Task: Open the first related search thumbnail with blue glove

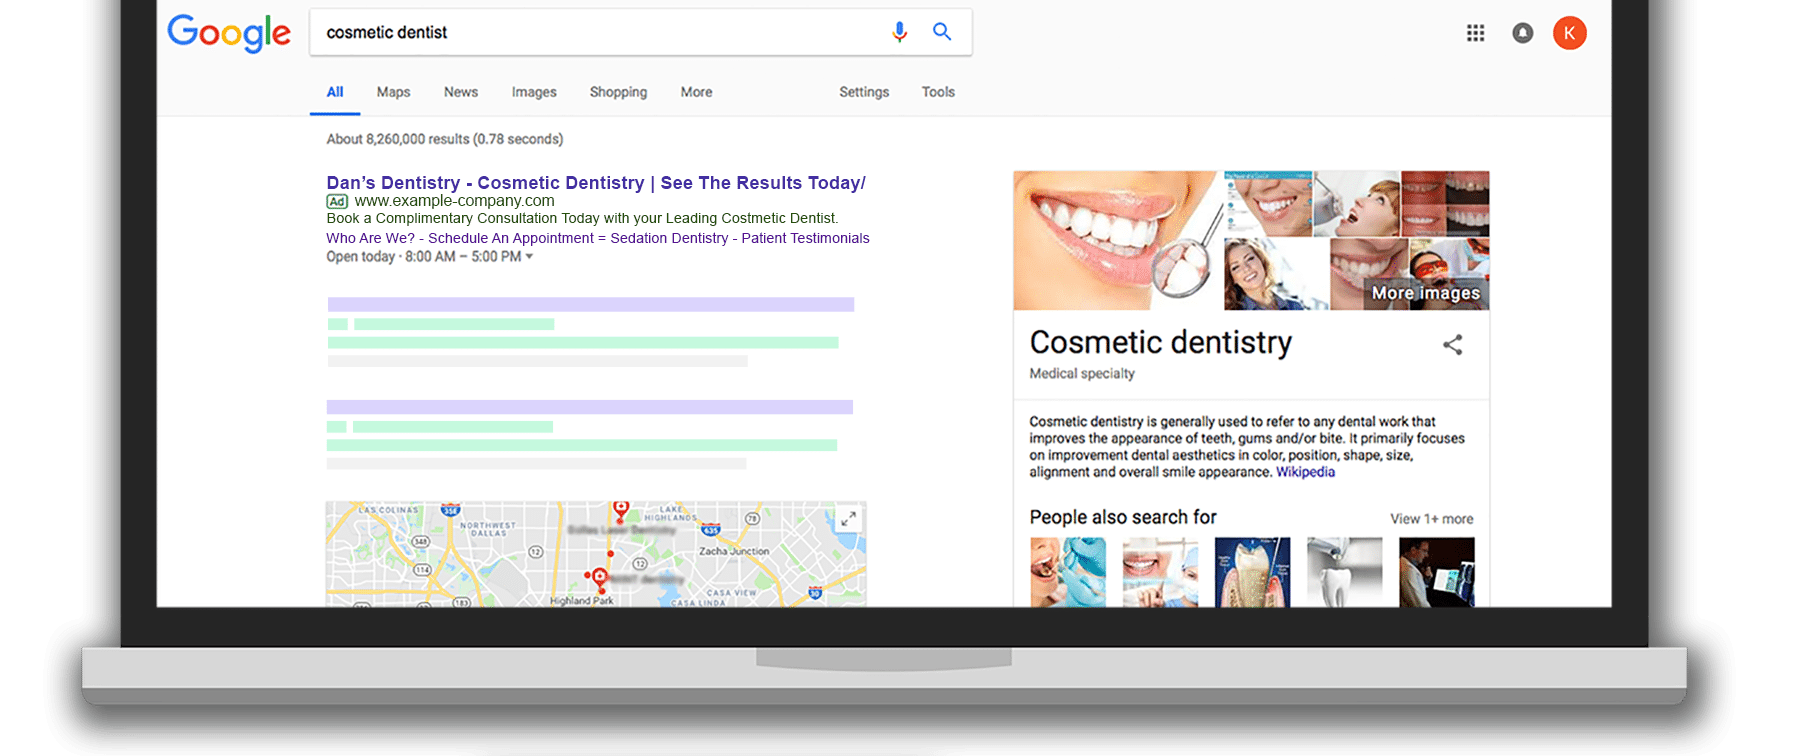Action: 1068,572
